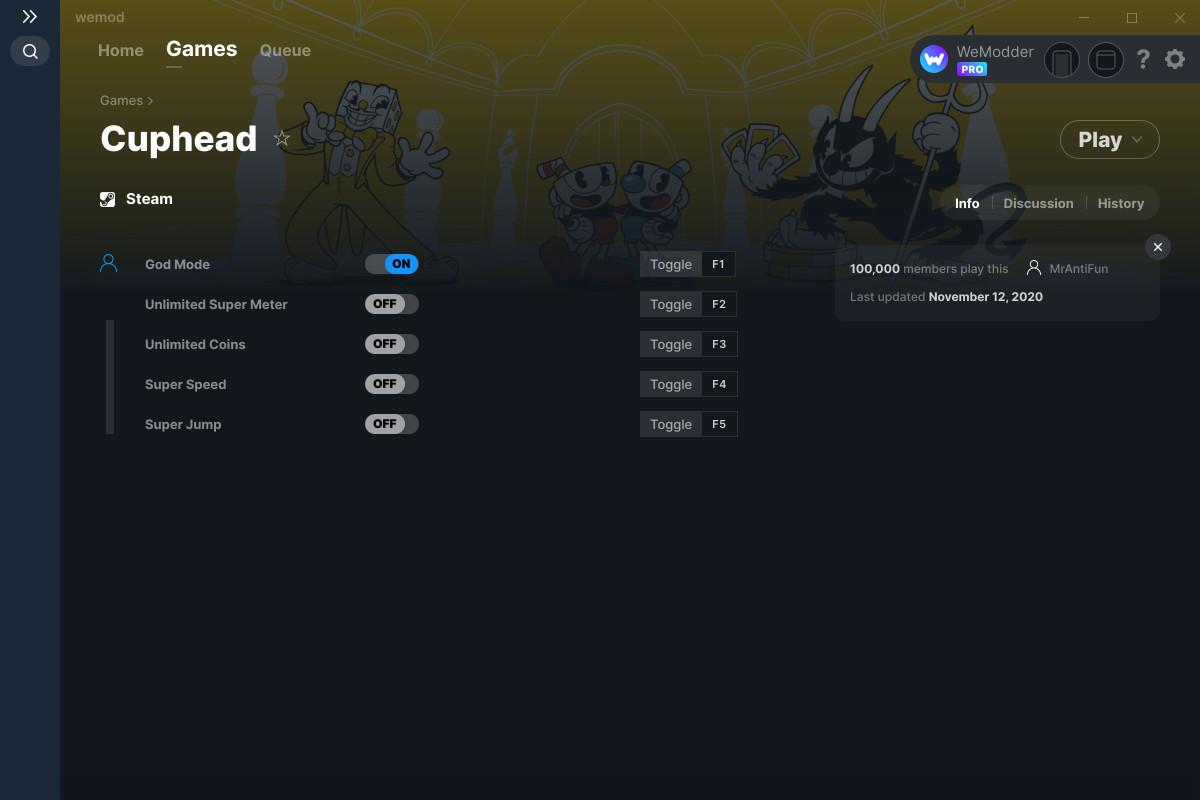Select the player category icon

(x=109, y=264)
